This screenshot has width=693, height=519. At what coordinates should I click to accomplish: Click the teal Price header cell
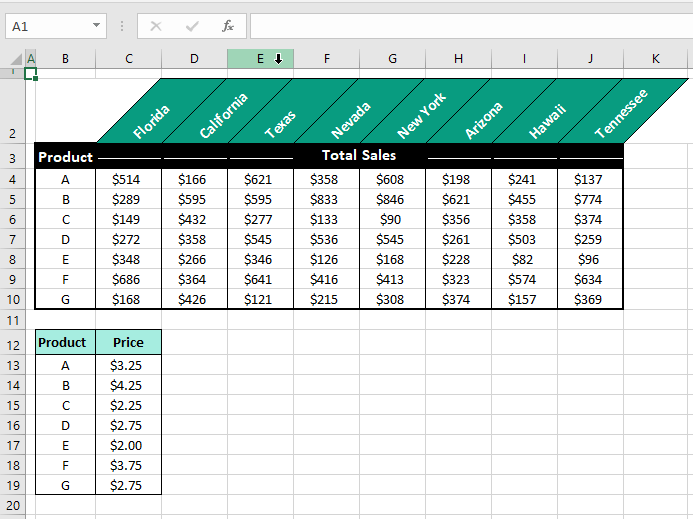coord(129,342)
